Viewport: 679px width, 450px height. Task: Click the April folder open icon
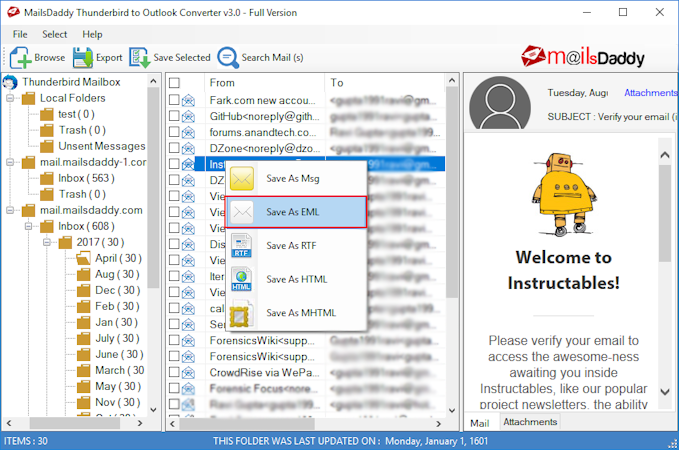pyautogui.click(x=83, y=259)
